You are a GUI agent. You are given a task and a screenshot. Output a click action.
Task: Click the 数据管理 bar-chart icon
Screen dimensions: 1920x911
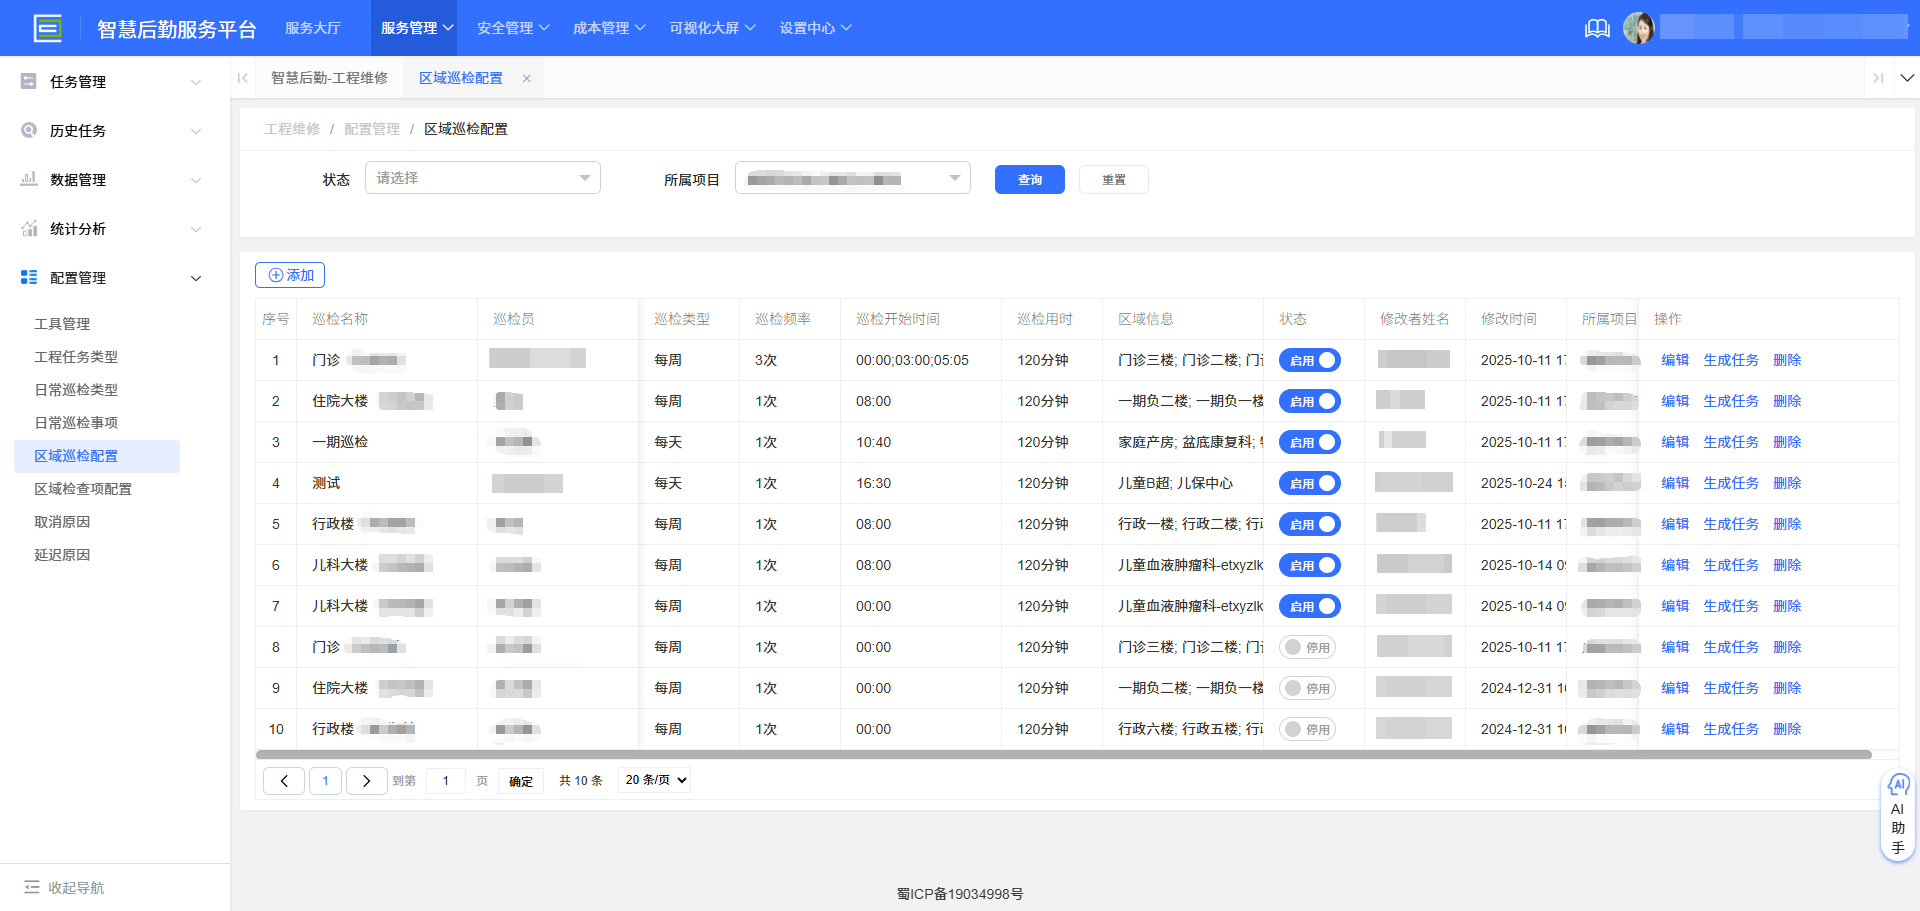pos(28,179)
